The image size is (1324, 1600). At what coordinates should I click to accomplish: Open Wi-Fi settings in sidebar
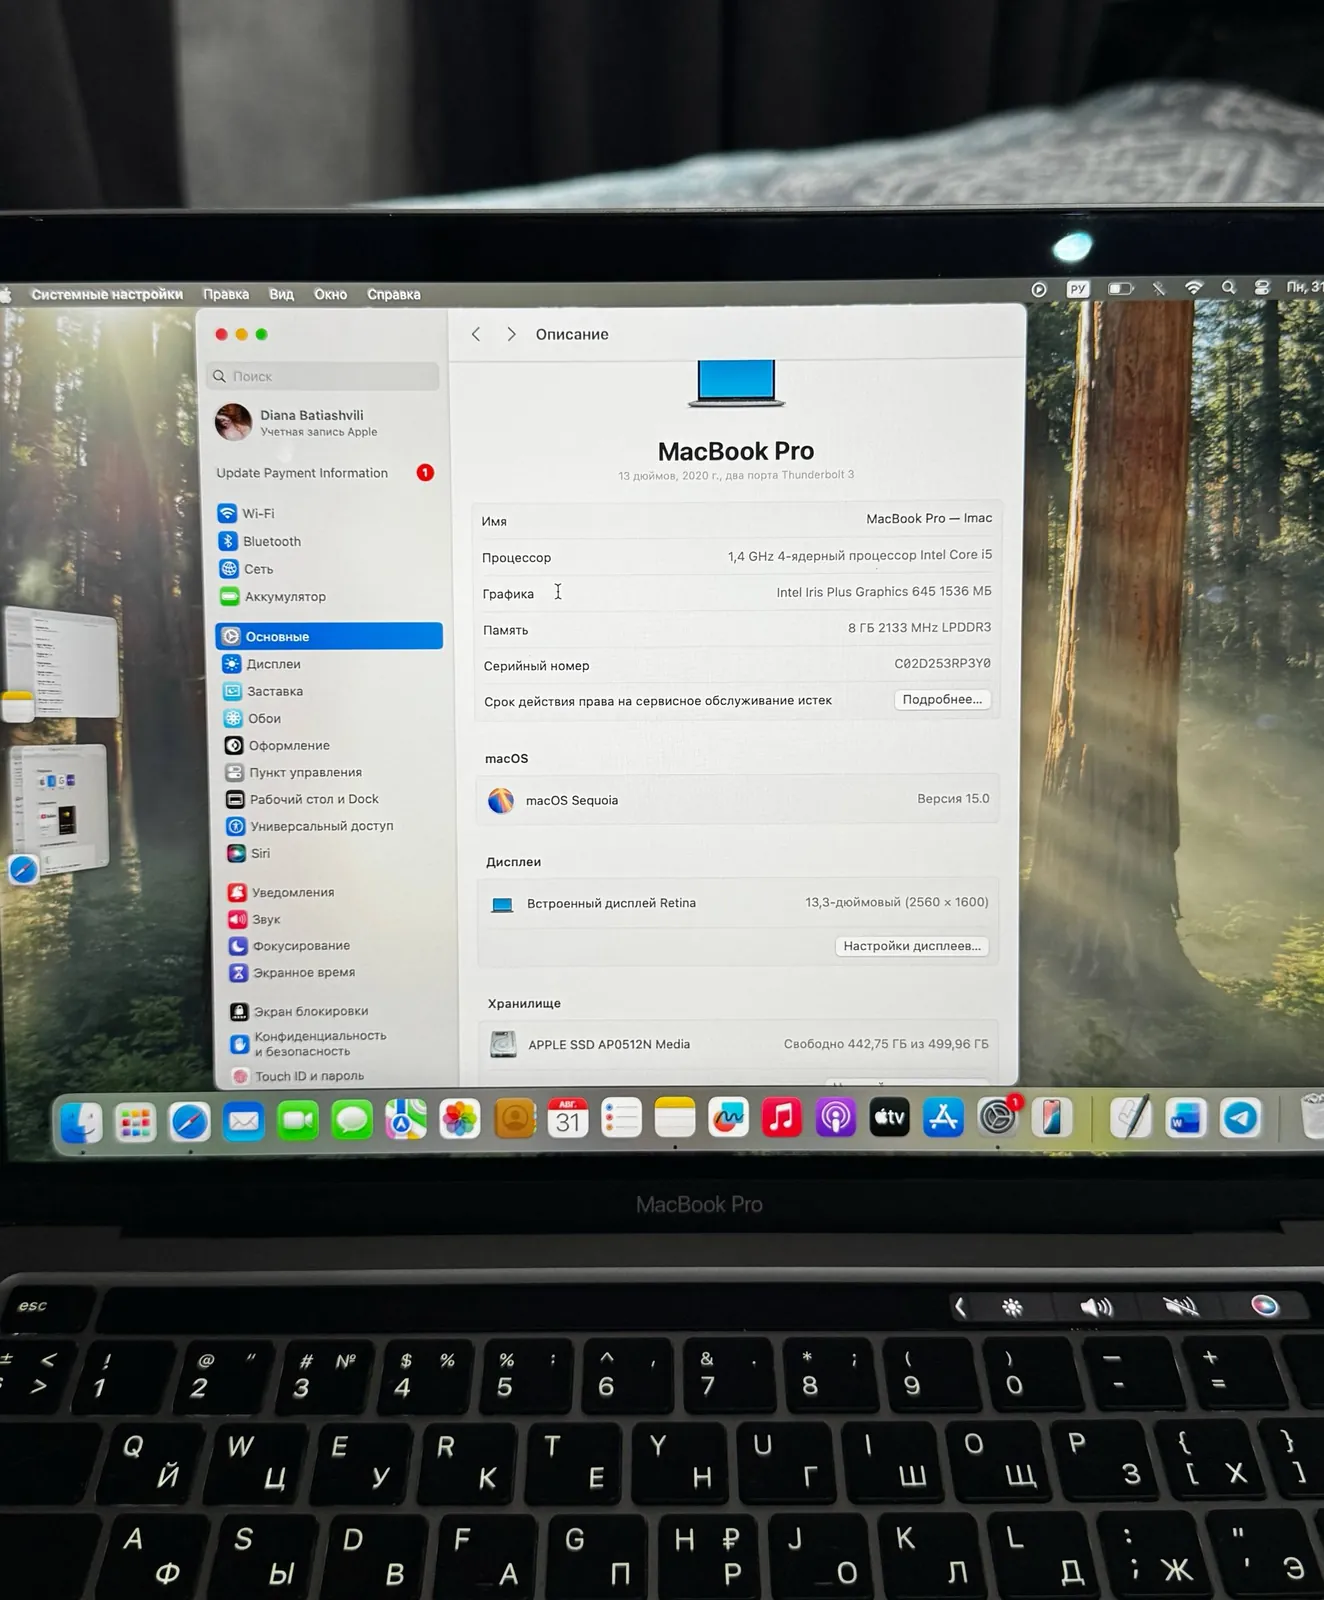[x=247, y=513]
